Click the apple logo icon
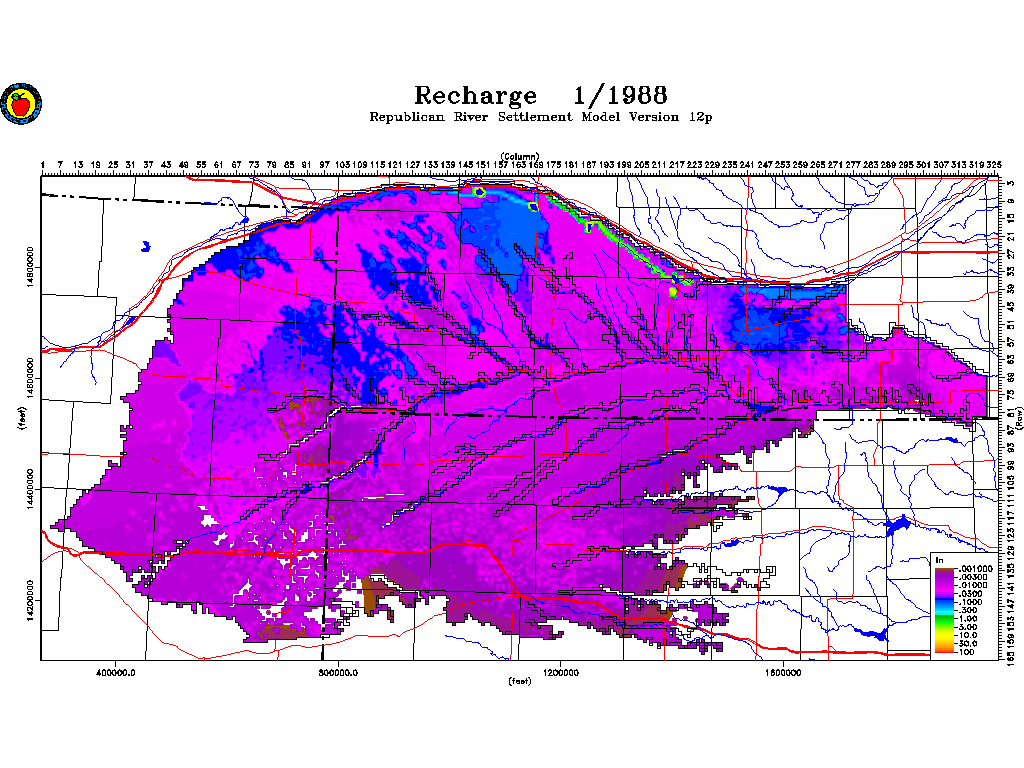This screenshot has height=768, width=1024. [x=21, y=104]
